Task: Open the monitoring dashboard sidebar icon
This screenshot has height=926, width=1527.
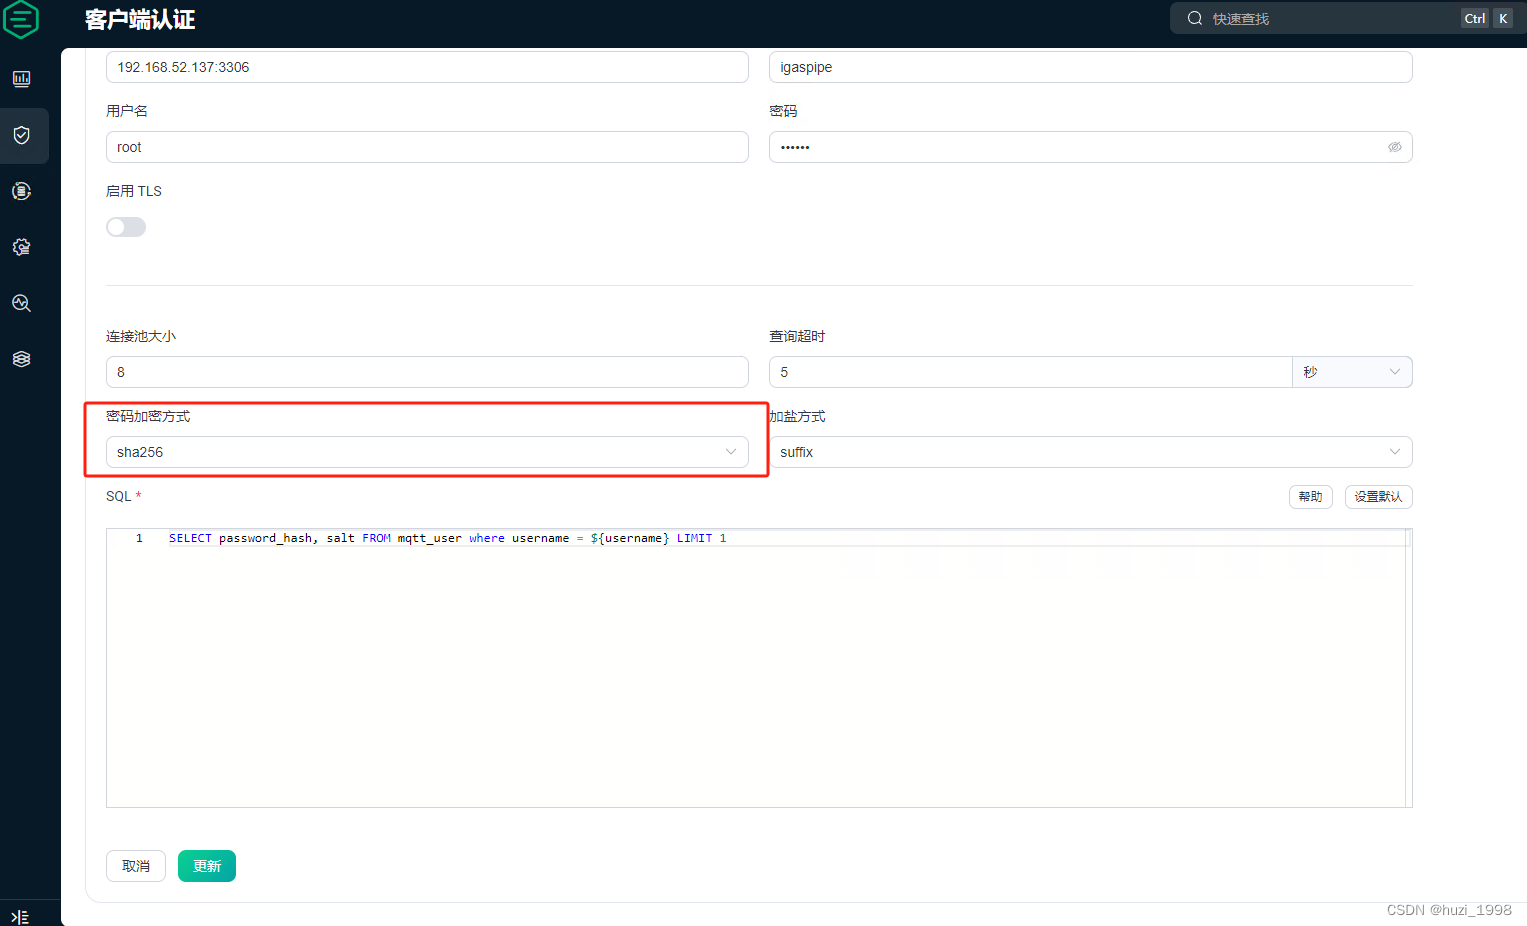Action: tap(22, 79)
